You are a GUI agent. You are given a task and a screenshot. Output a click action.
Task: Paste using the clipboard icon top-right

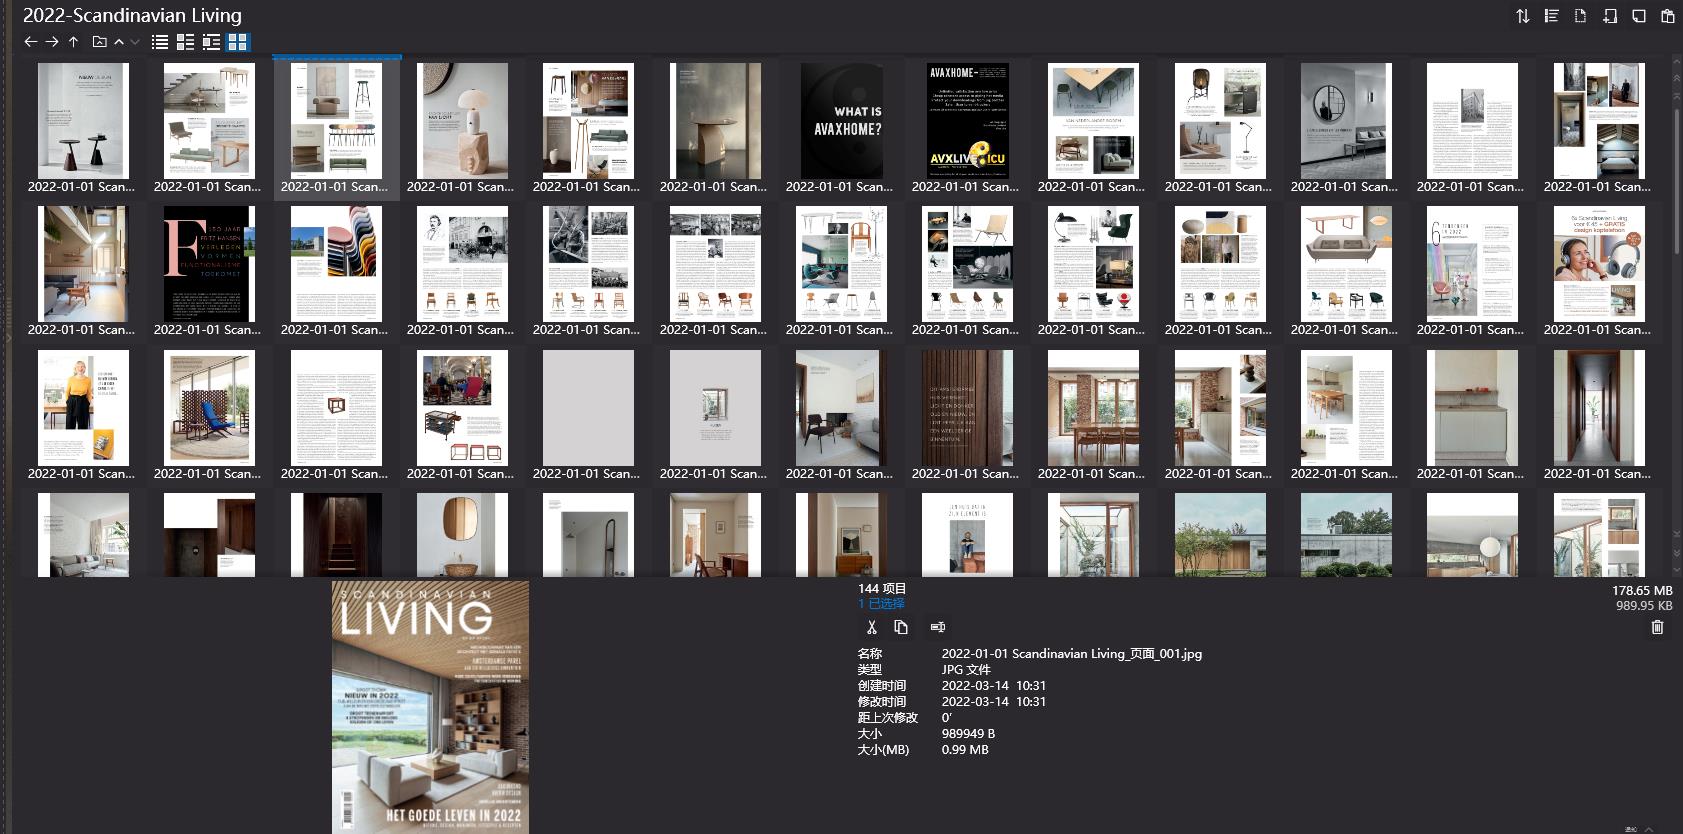point(1667,16)
